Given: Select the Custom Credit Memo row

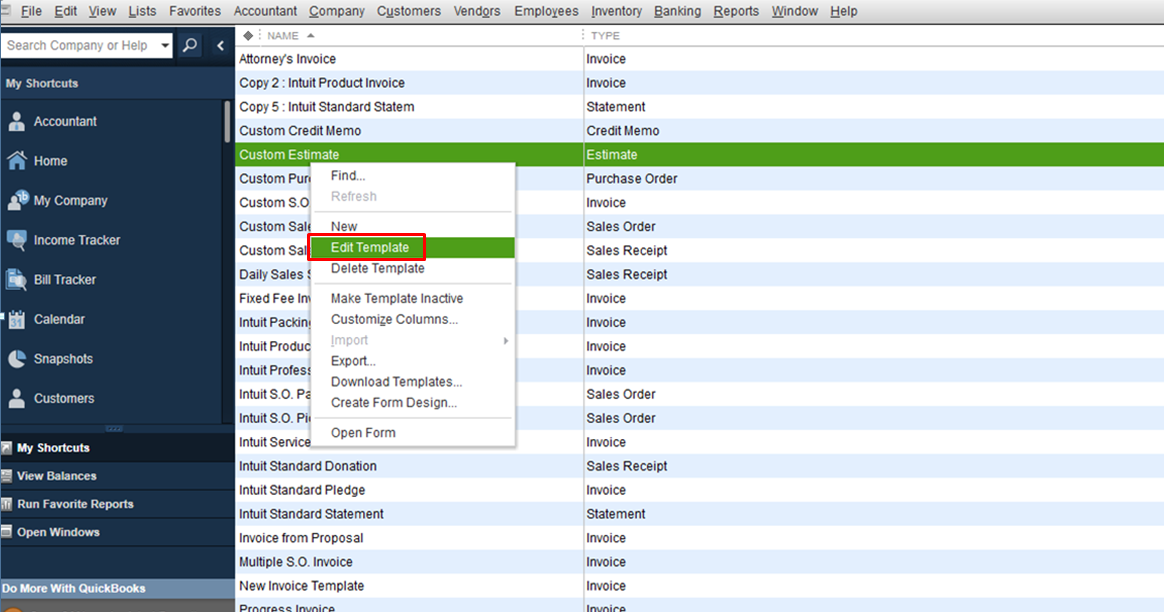Looking at the screenshot, I should 699,131.
